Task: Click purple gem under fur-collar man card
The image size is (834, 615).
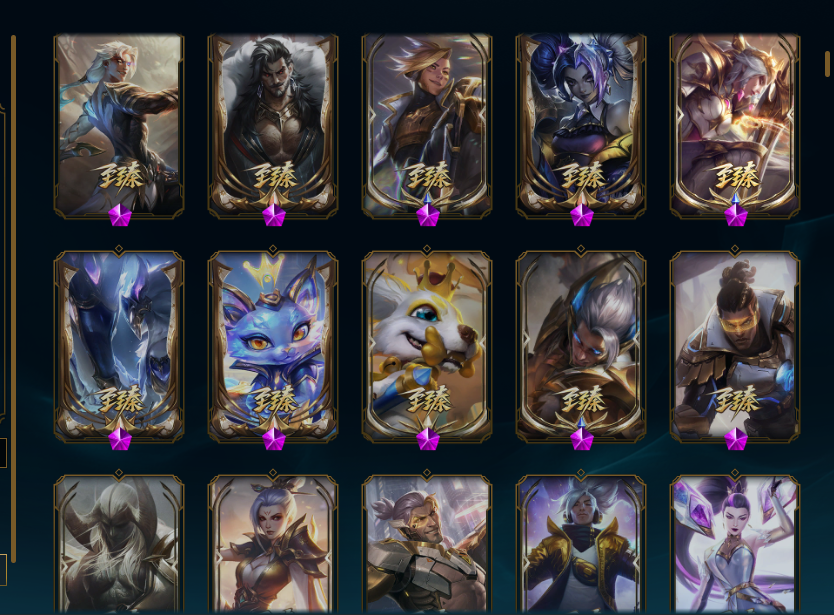Action: click(x=273, y=215)
